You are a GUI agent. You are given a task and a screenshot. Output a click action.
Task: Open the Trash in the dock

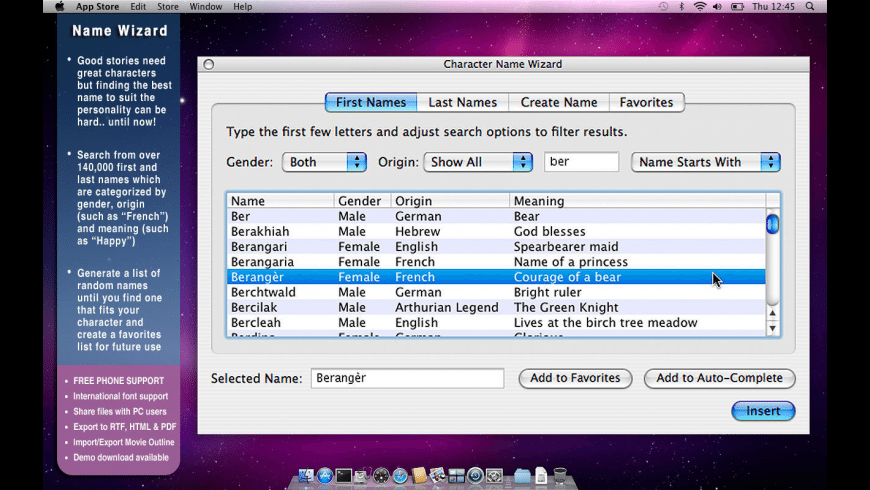click(x=560, y=476)
